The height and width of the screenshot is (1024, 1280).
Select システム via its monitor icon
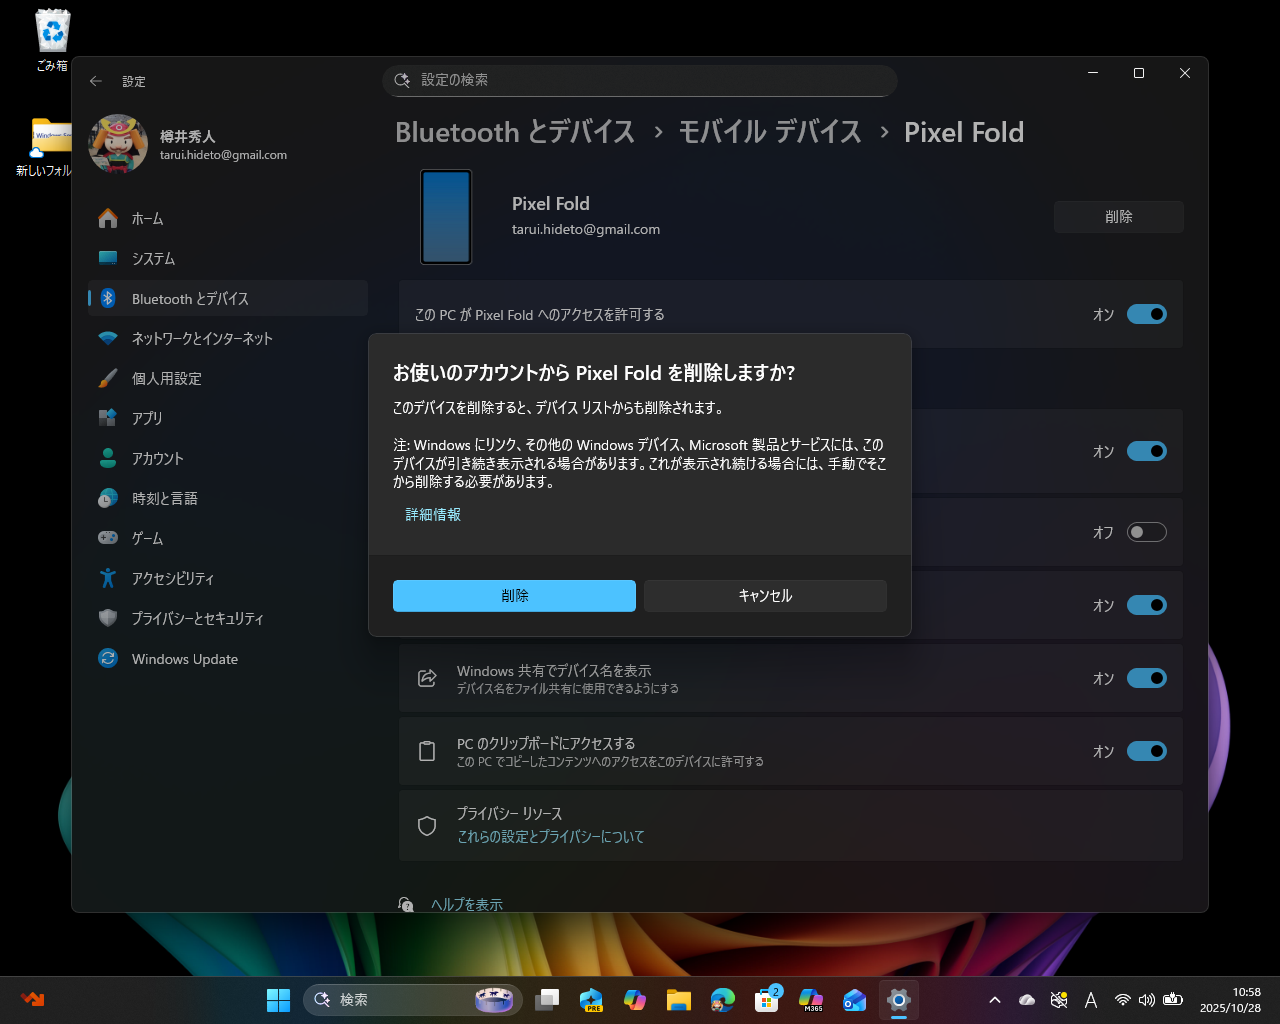[x=108, y=258]
